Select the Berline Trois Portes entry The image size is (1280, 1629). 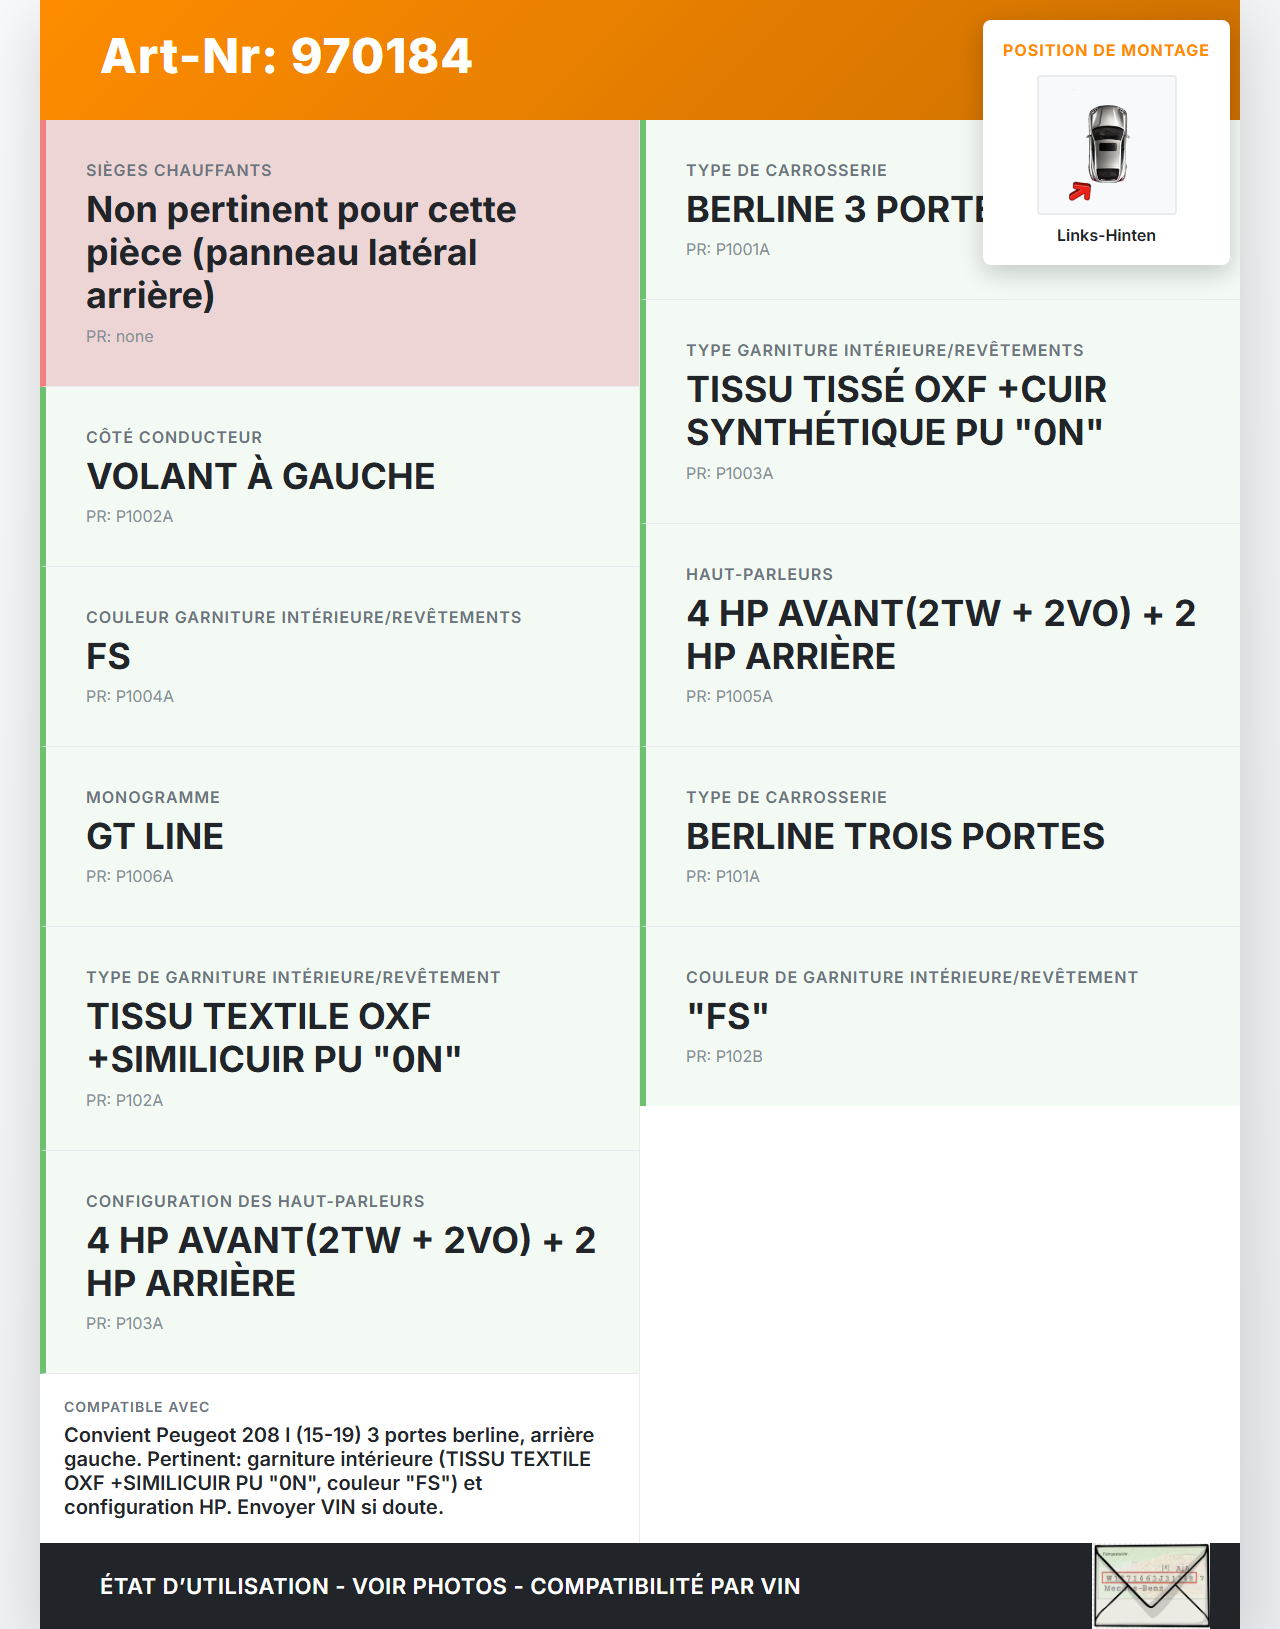coord(895,837)
